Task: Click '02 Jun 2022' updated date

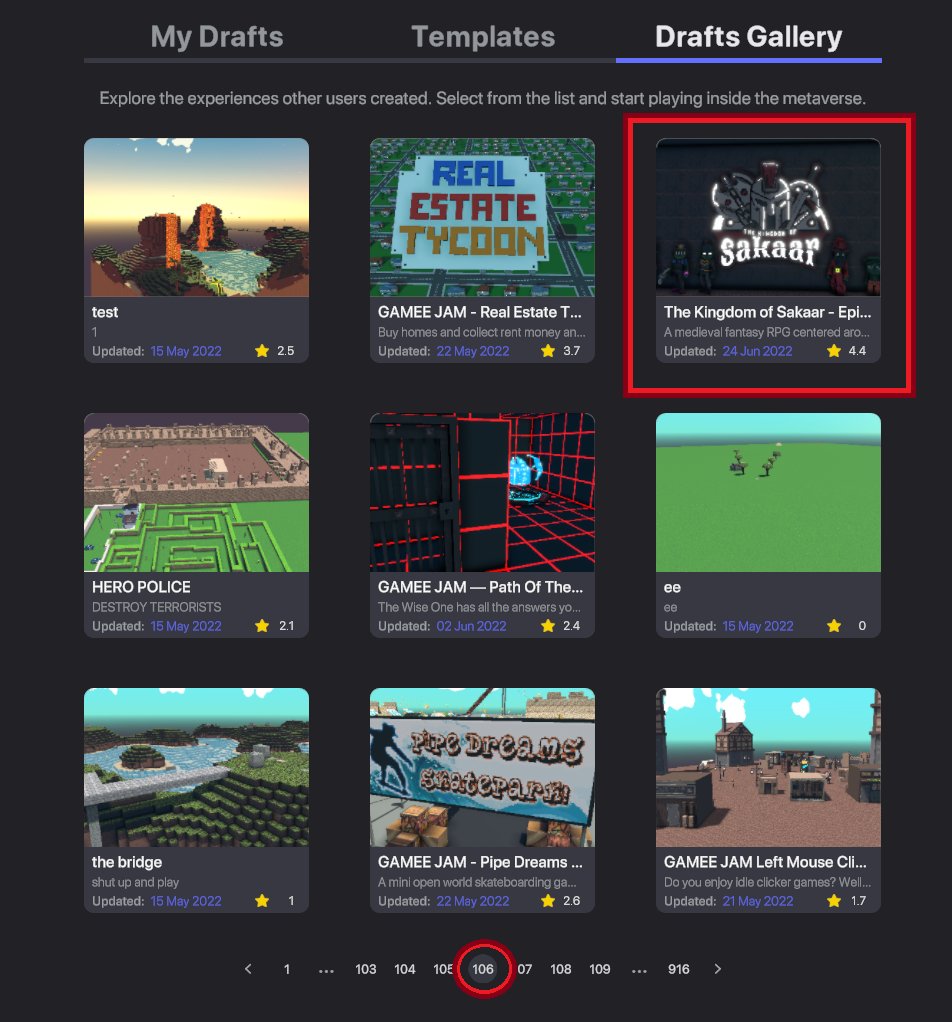Action: [471, 626]
